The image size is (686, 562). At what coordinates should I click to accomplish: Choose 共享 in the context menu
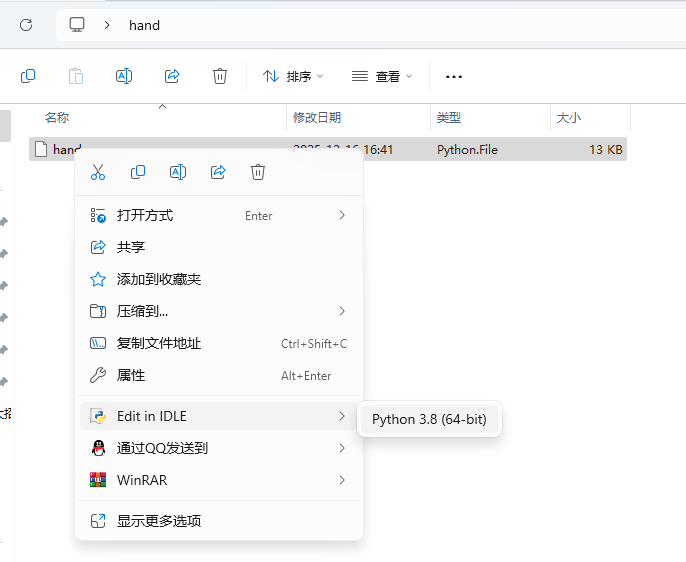(x=219, y=247)
